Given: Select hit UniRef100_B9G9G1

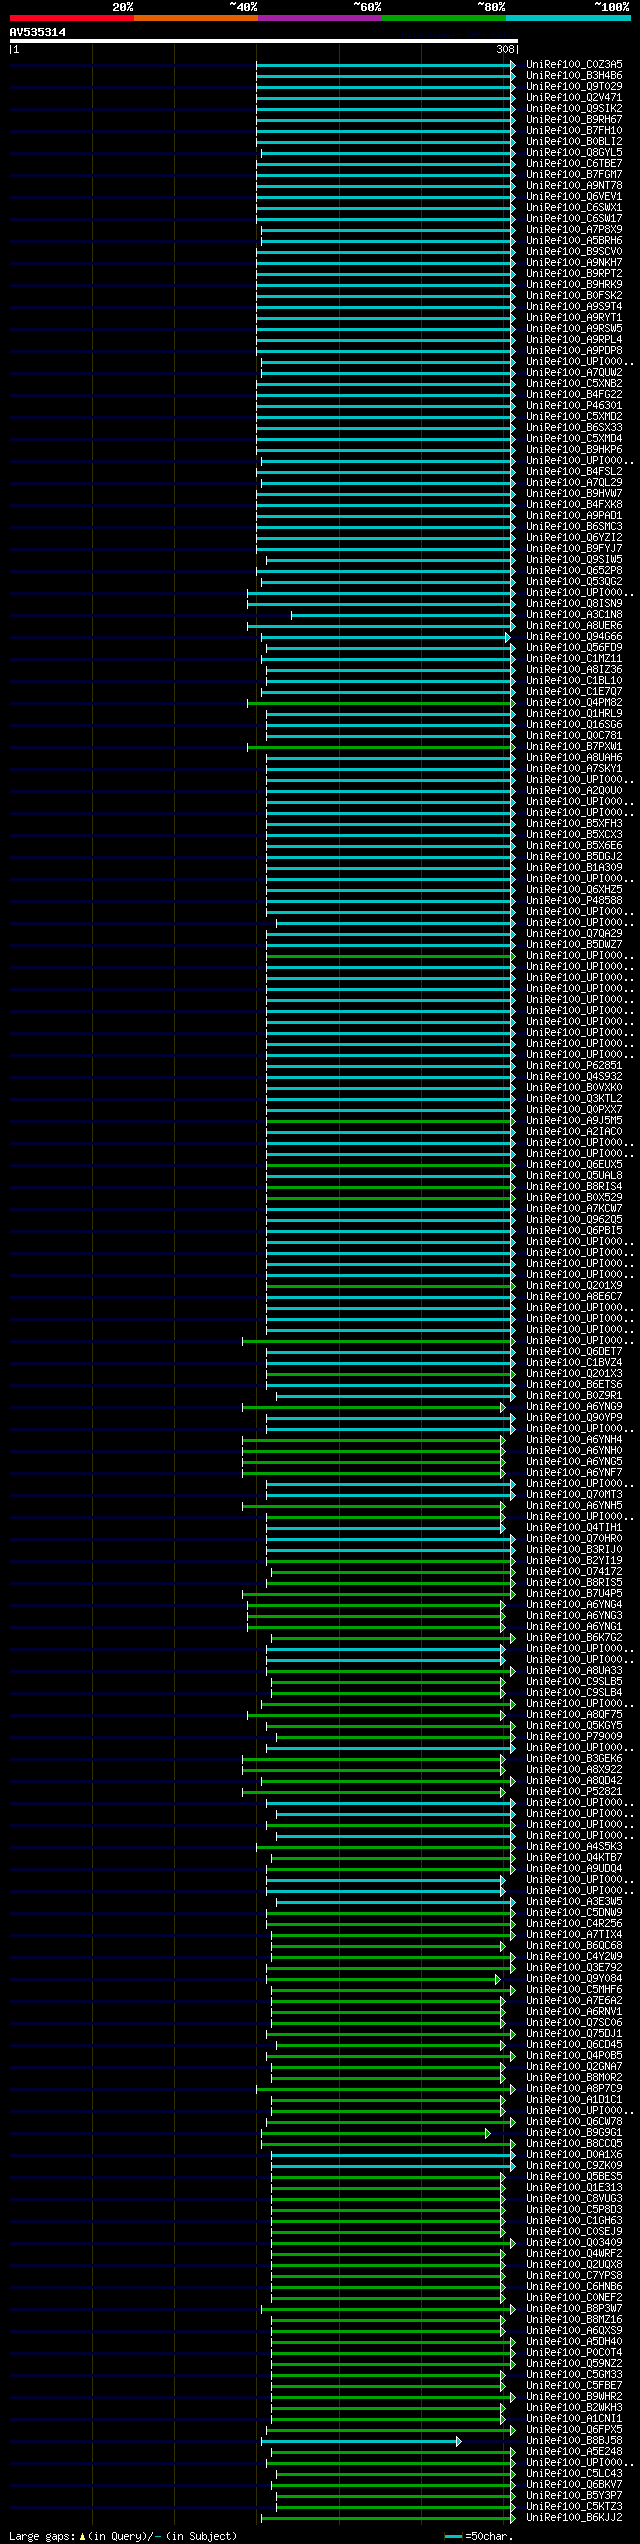Looking at the screenshot, I should click(574, 2133).
